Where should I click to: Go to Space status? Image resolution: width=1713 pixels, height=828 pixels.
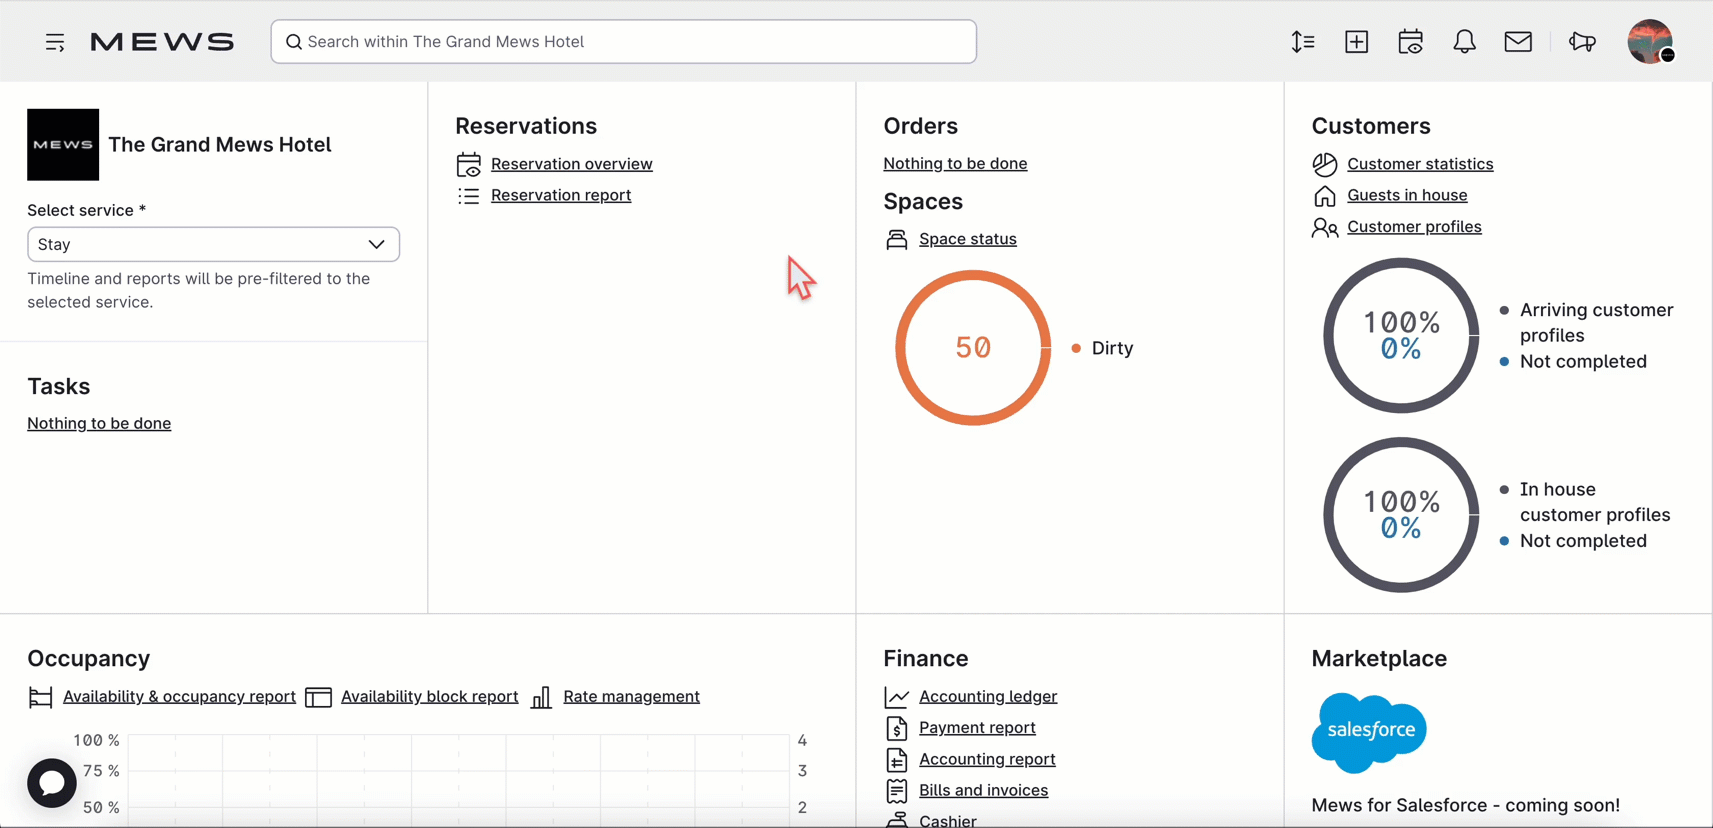pyautogui.click(x=967, y=239)
